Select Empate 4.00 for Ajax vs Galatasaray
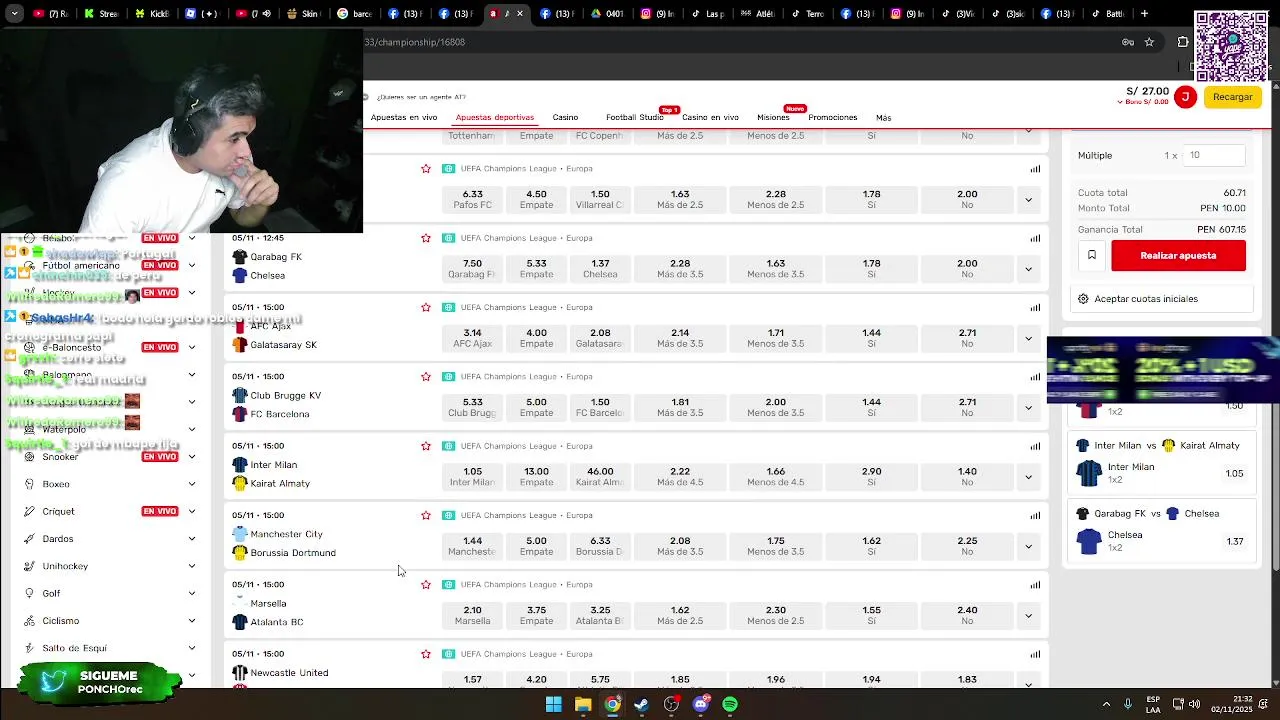 [536, 338]
